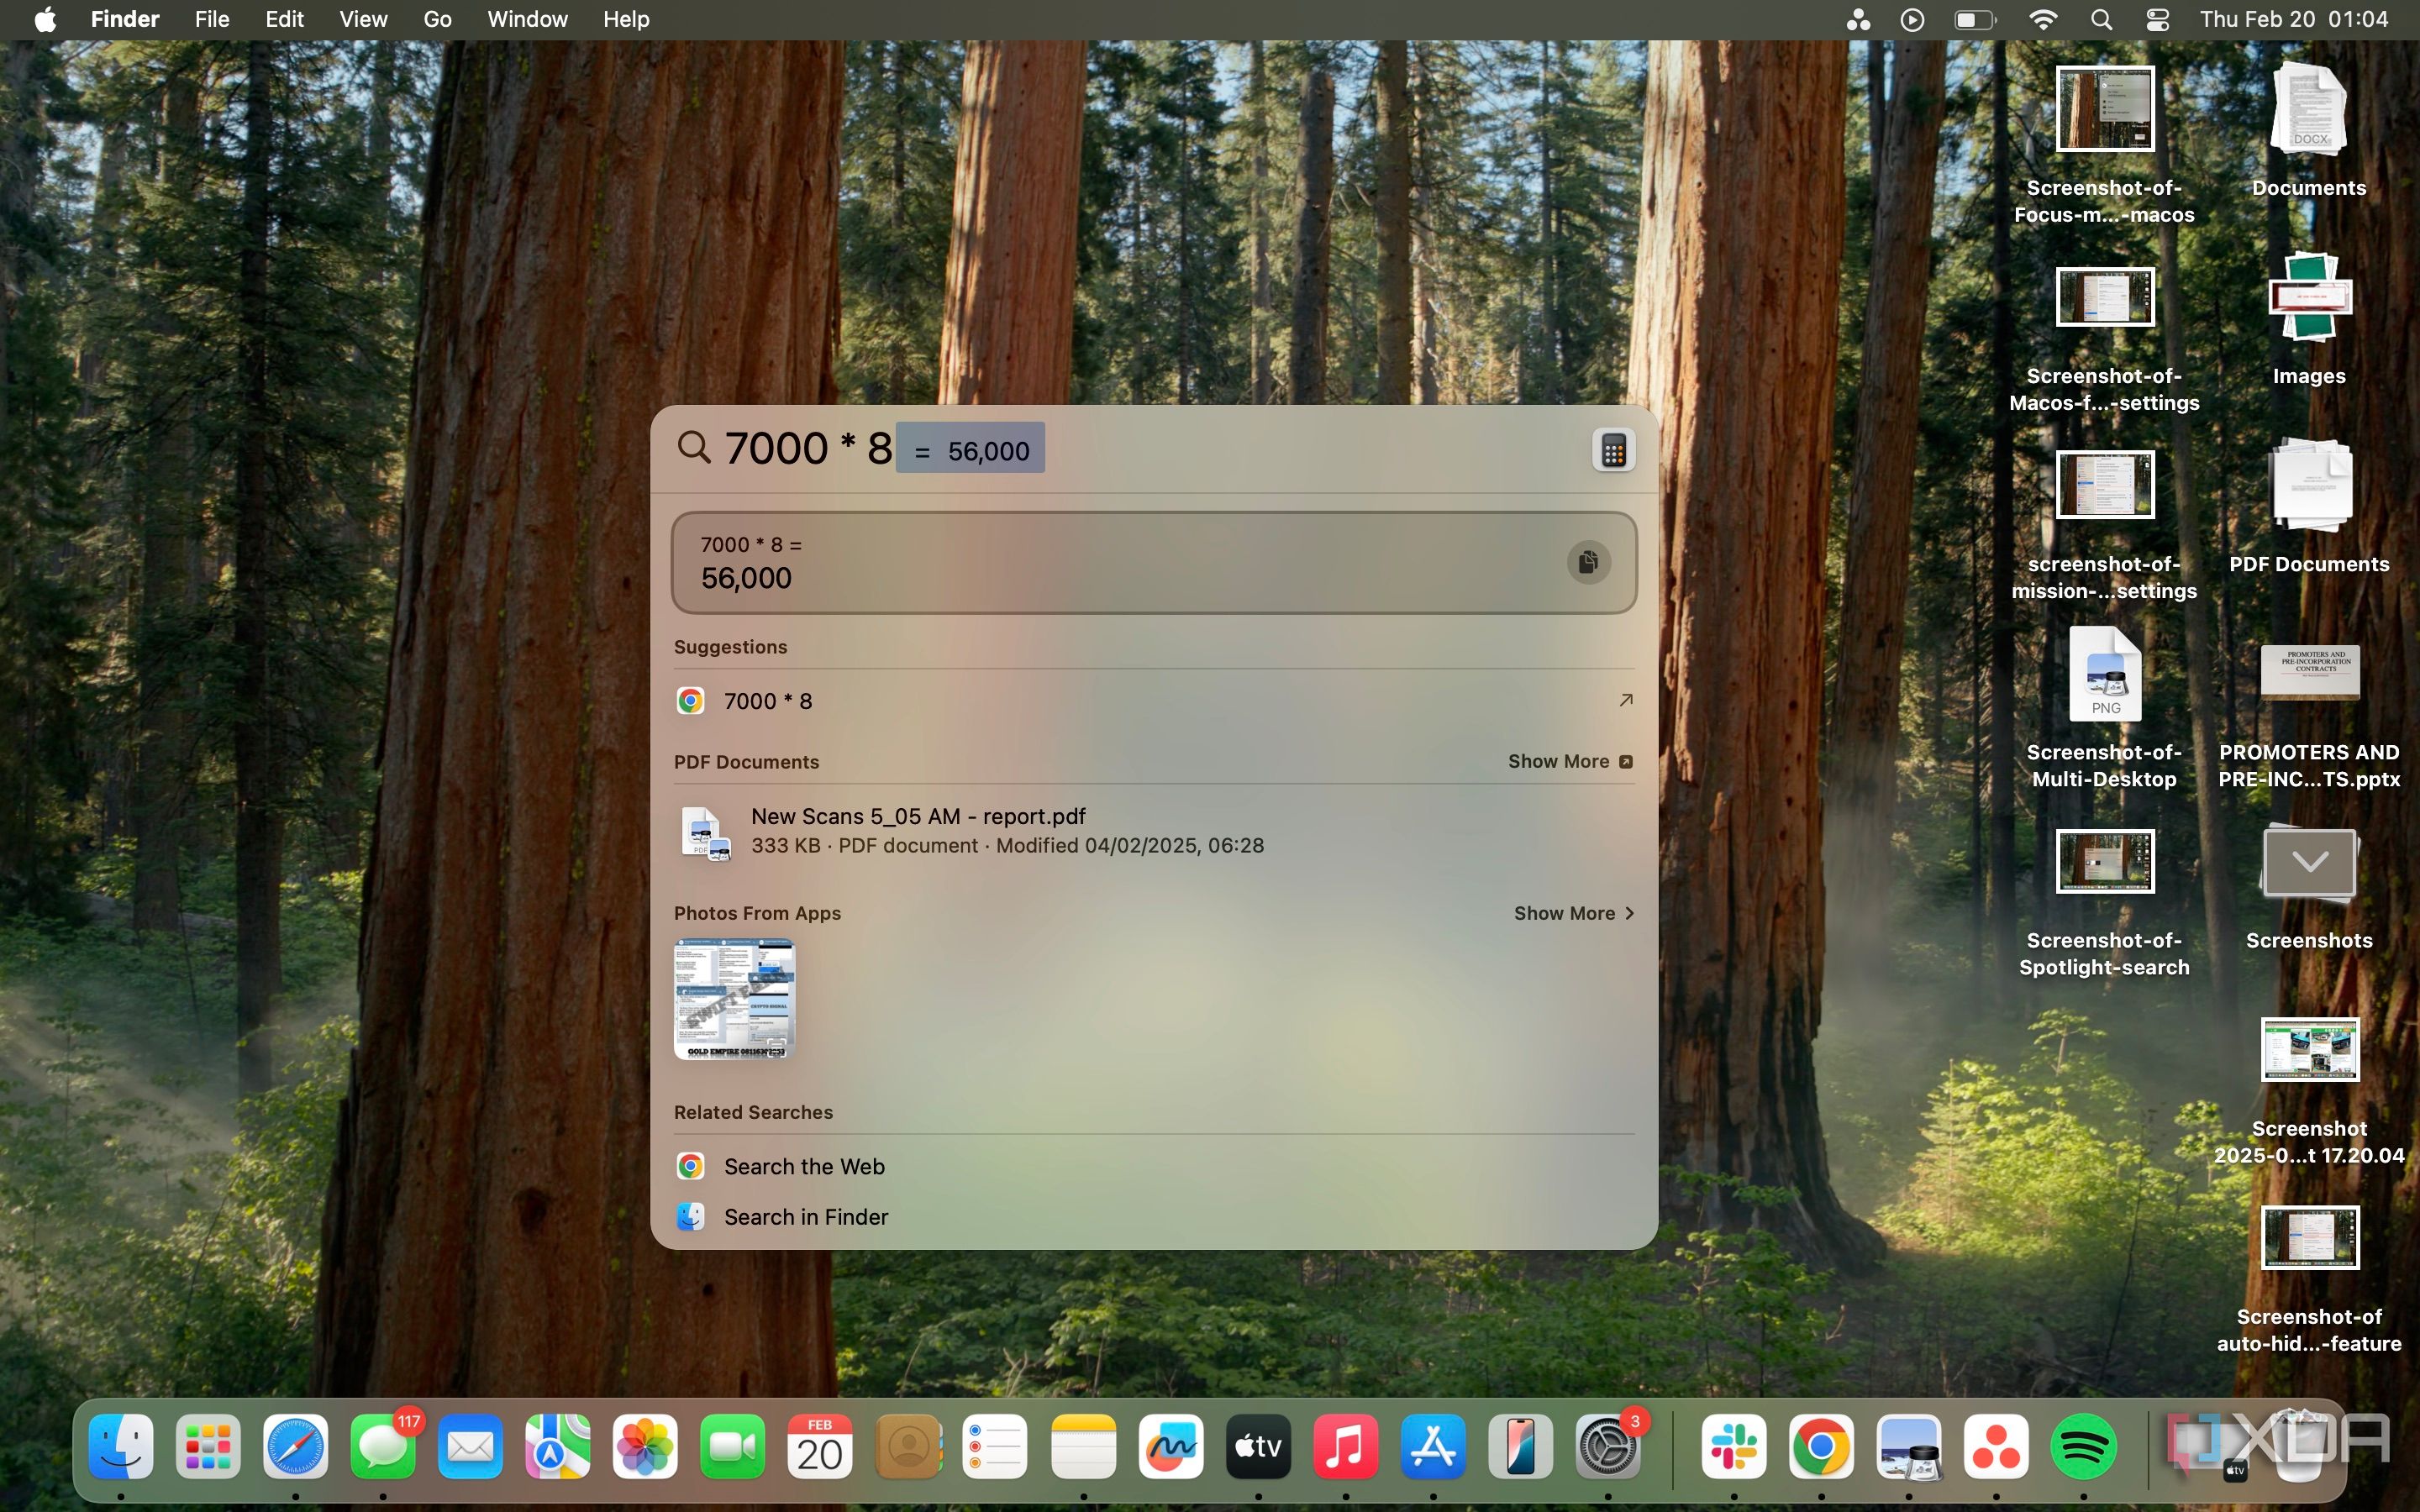This screenshot has height=1512, width=2420.
Task: Open Calculator via the Spotlight calculator icon
Action: point(1613,451)
